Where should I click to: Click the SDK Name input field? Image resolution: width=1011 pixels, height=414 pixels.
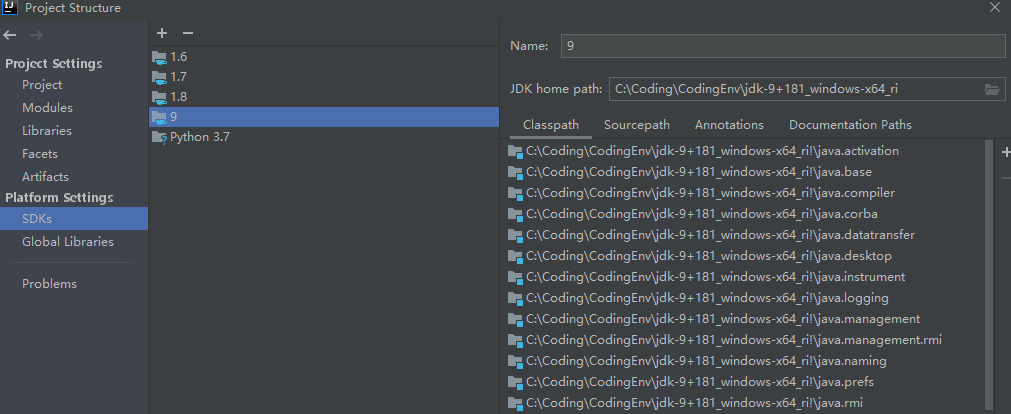pos(783,46)
